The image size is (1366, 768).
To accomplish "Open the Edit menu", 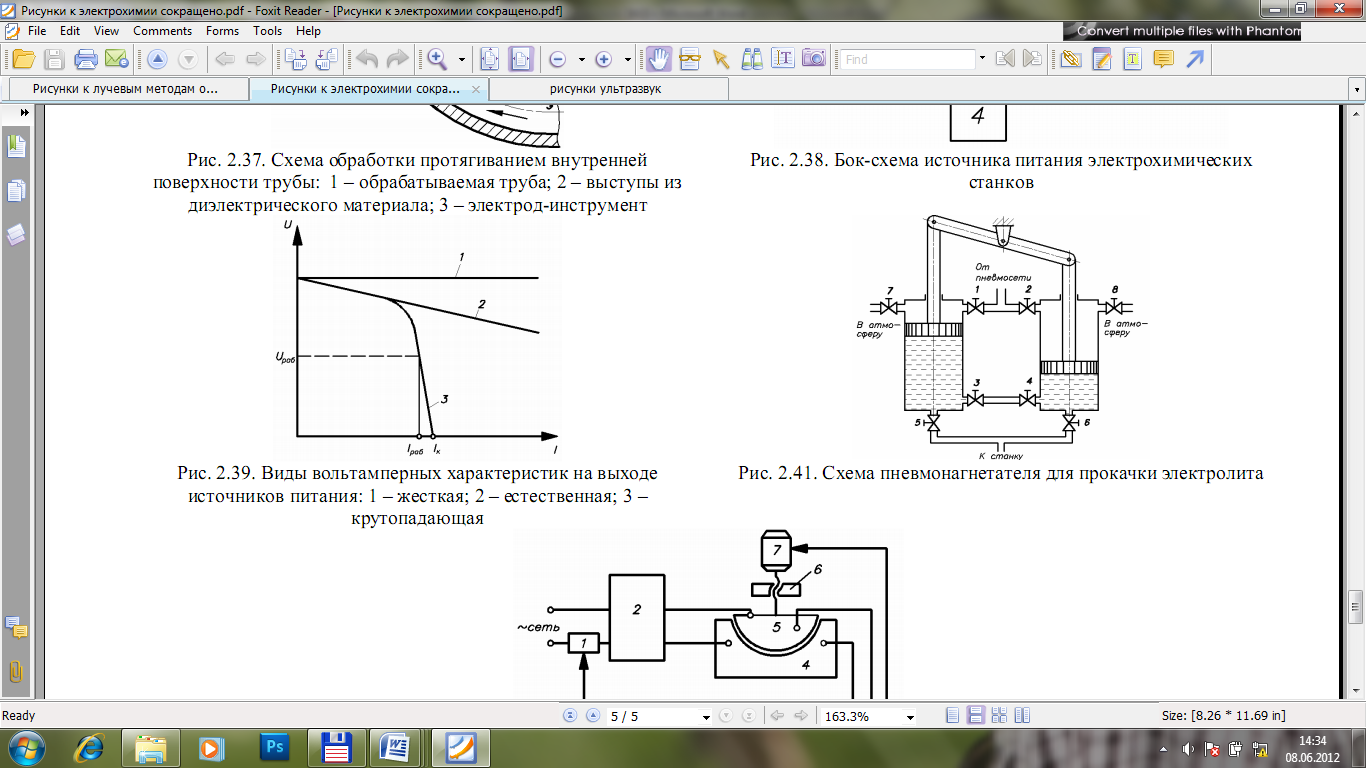I will click(x=70, y=31).
